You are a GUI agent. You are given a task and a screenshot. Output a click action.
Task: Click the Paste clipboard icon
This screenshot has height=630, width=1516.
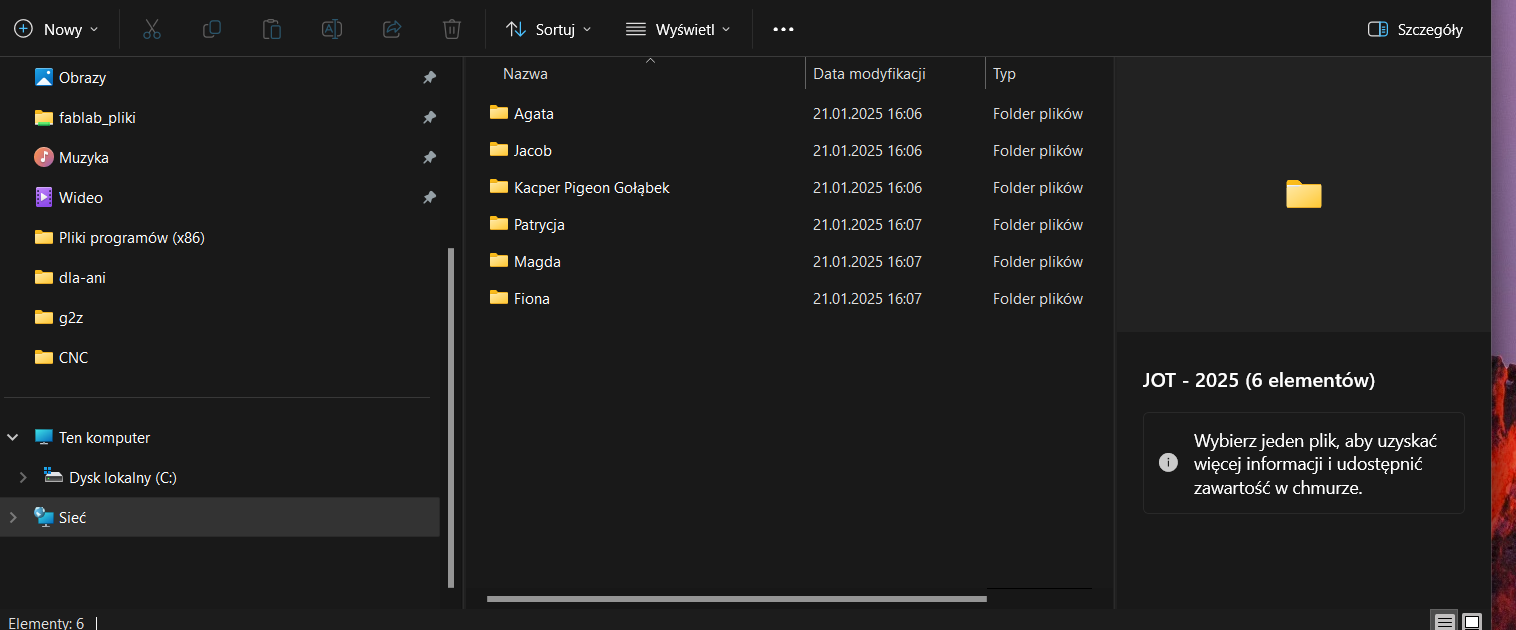[272, 29]
